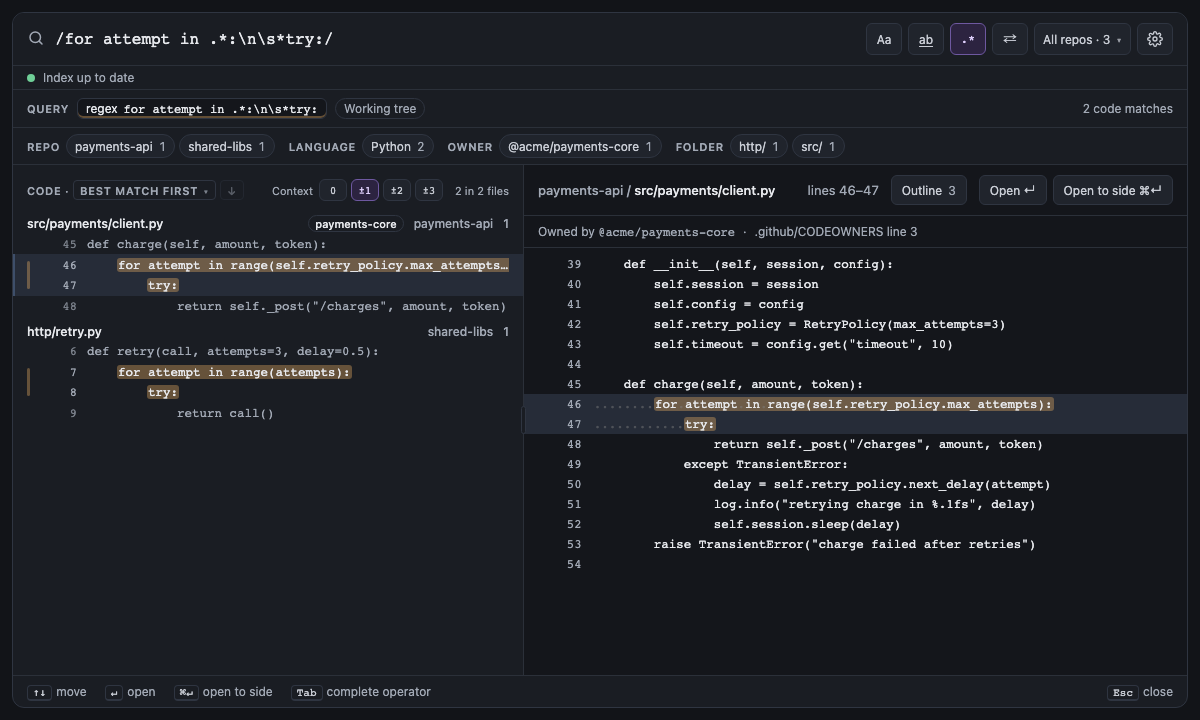The width and height of the screenshot is (1200, 720).
Task: Set context lines to ±2
Action: pyautogui.click(x=397, y=191)
